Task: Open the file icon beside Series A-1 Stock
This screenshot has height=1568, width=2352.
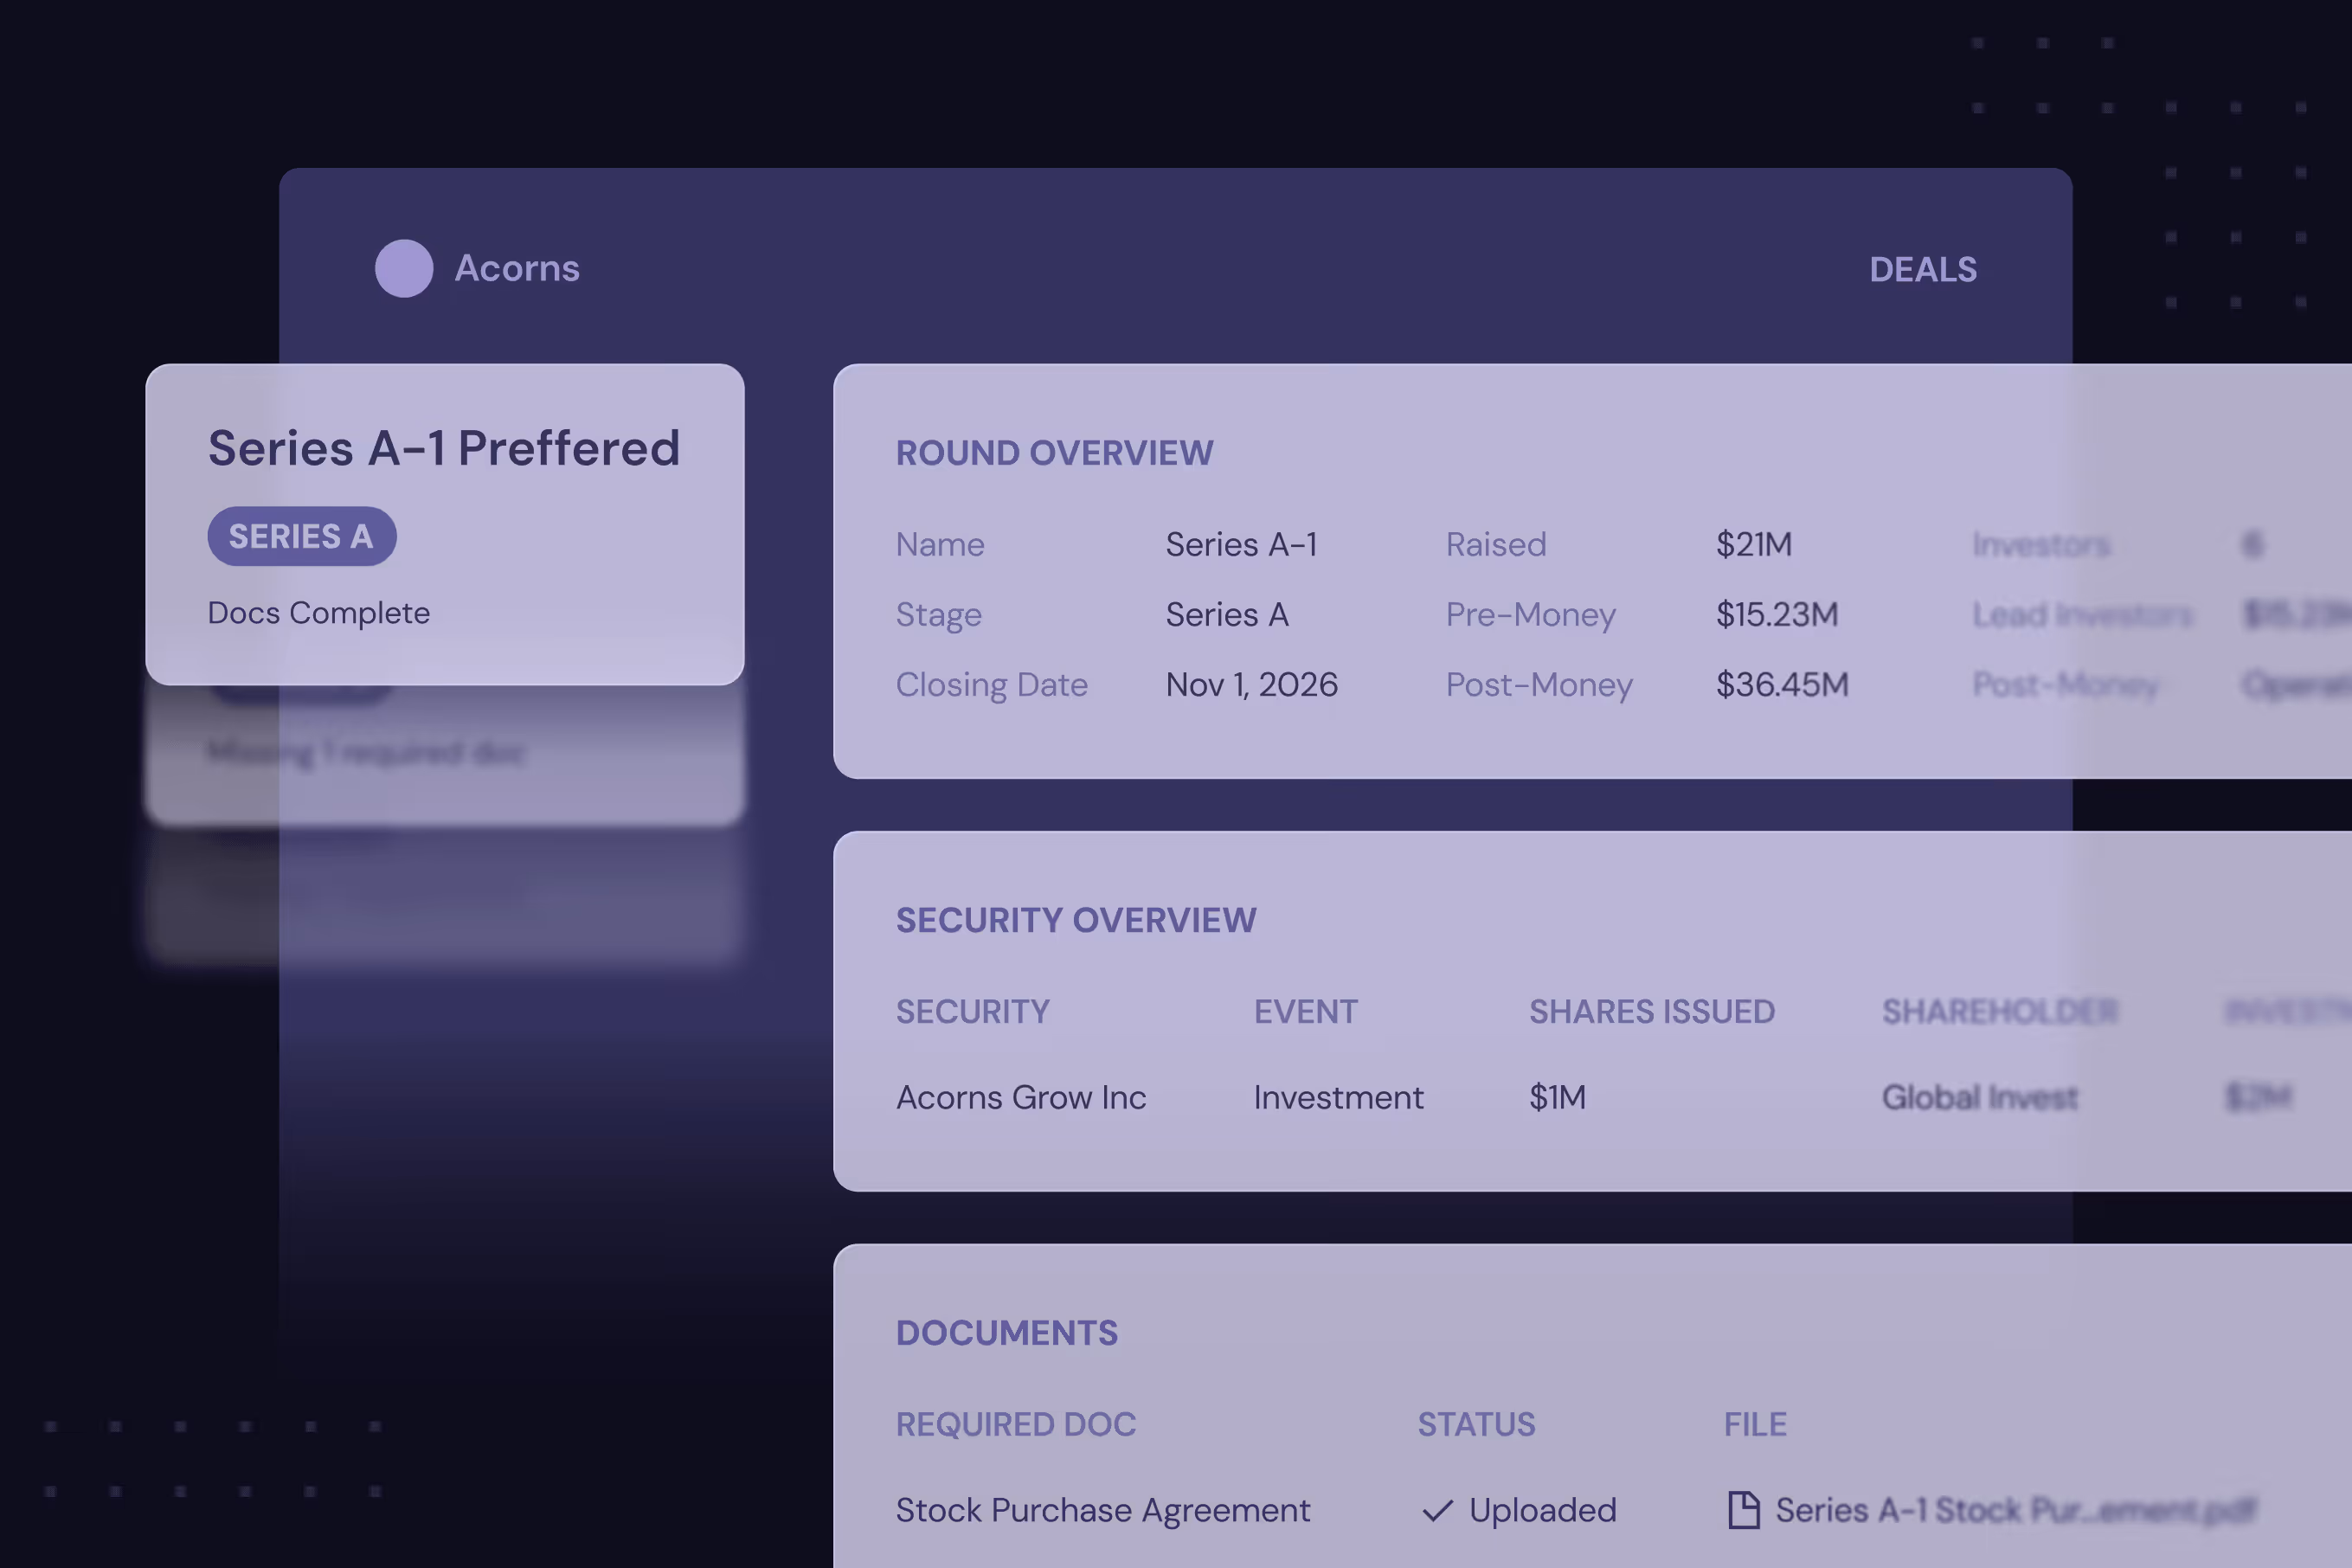Action: click(1743, 1509)
